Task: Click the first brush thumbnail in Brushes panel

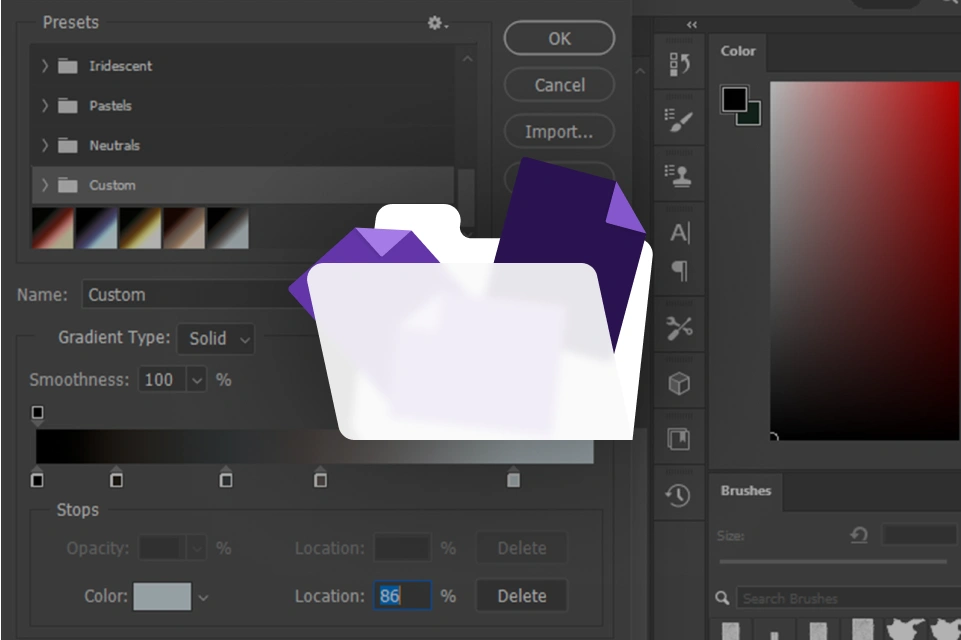Action: coord(731,630)
